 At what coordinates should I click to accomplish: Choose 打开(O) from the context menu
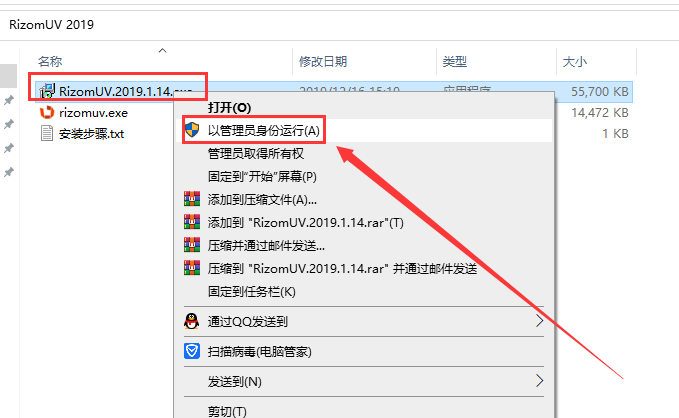click(229, 107)
